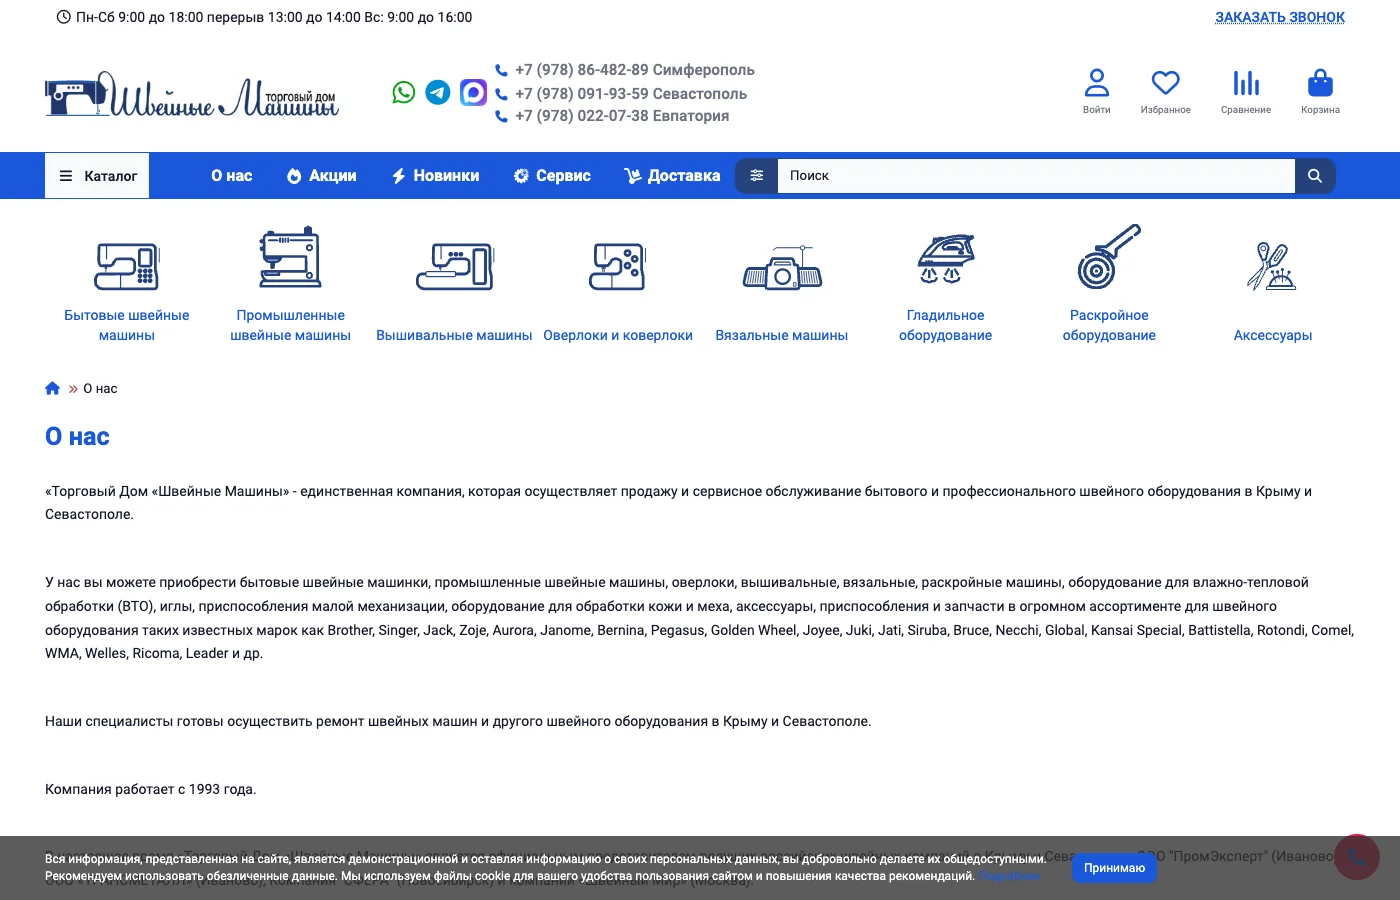The image size is (1400, 900).
Task: Open search filter settings icon
Action: (757, 176)
